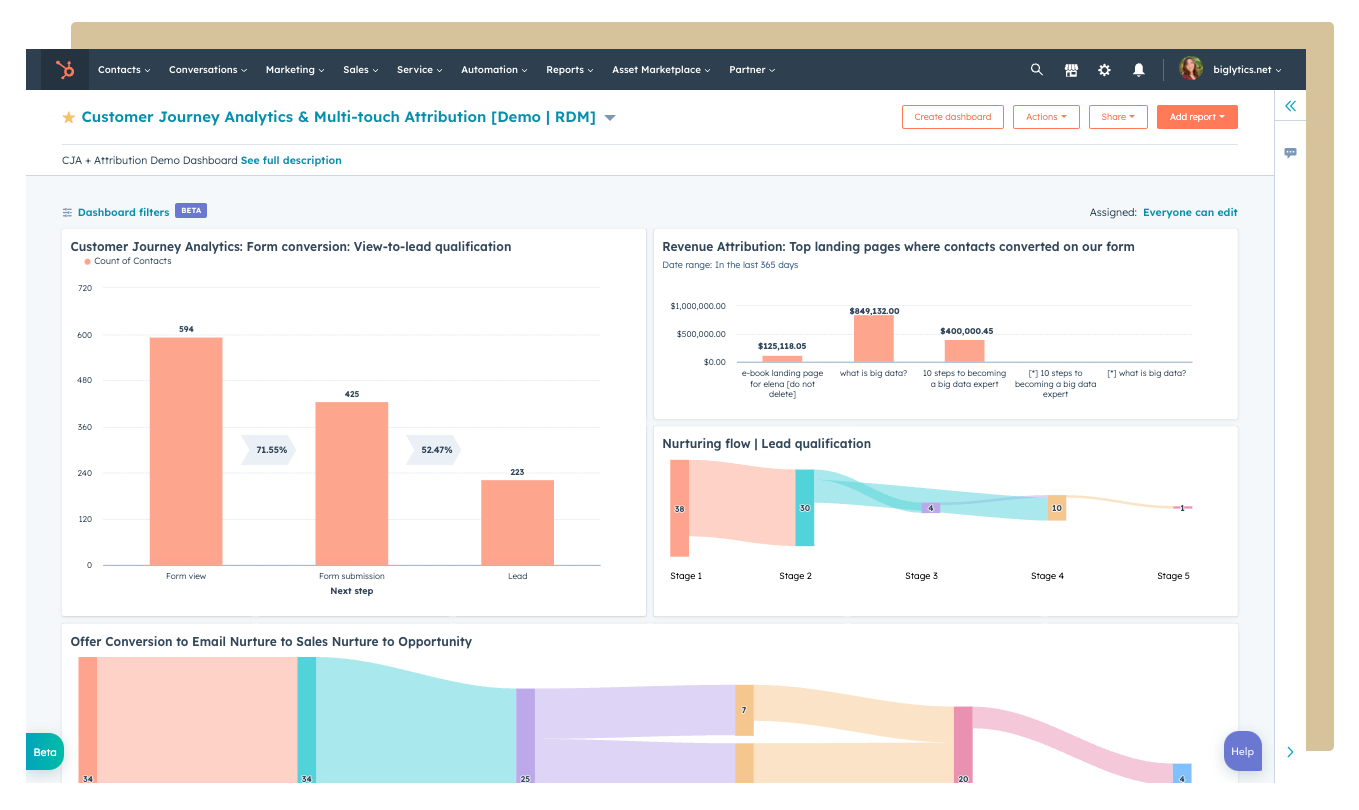Click the Stage 2 node labeled 30
Screen dimensions: 1359x810
coord(805,508)
